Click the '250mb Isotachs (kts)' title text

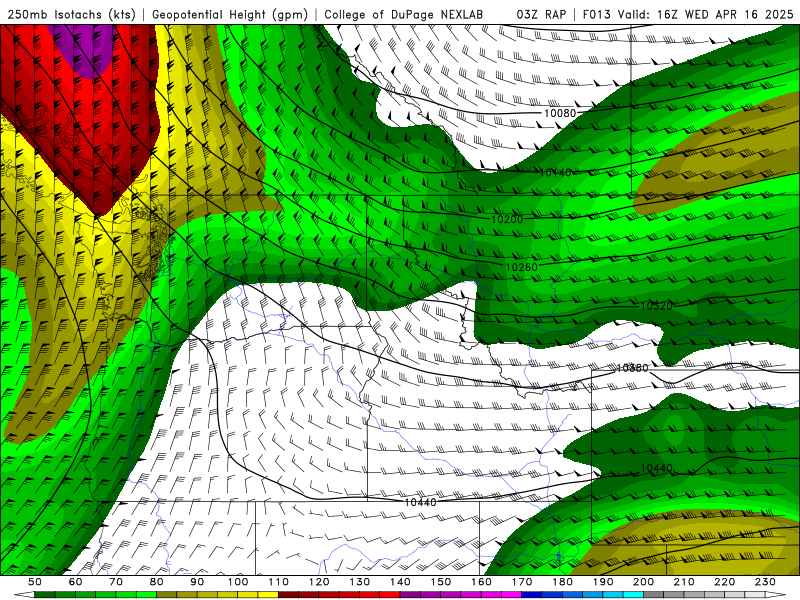click(x=71, y=14)
